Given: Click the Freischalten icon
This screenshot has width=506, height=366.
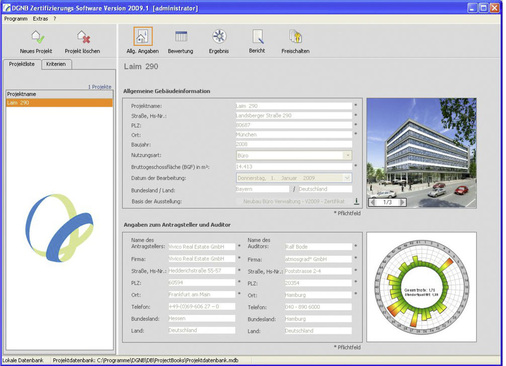Looking at the screenshot, I should pos(296,36).
